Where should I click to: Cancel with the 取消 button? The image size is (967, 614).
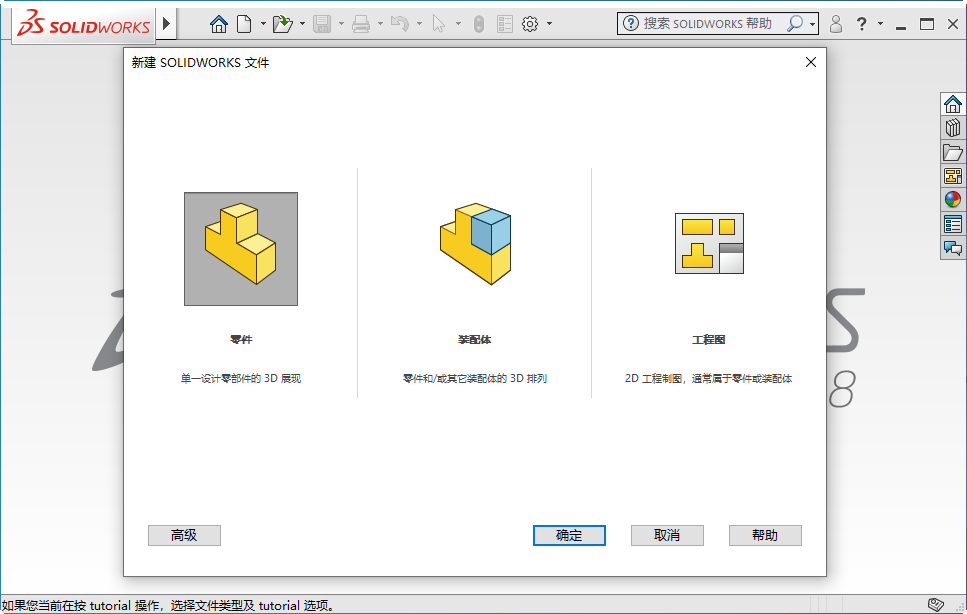click(667, 535)
